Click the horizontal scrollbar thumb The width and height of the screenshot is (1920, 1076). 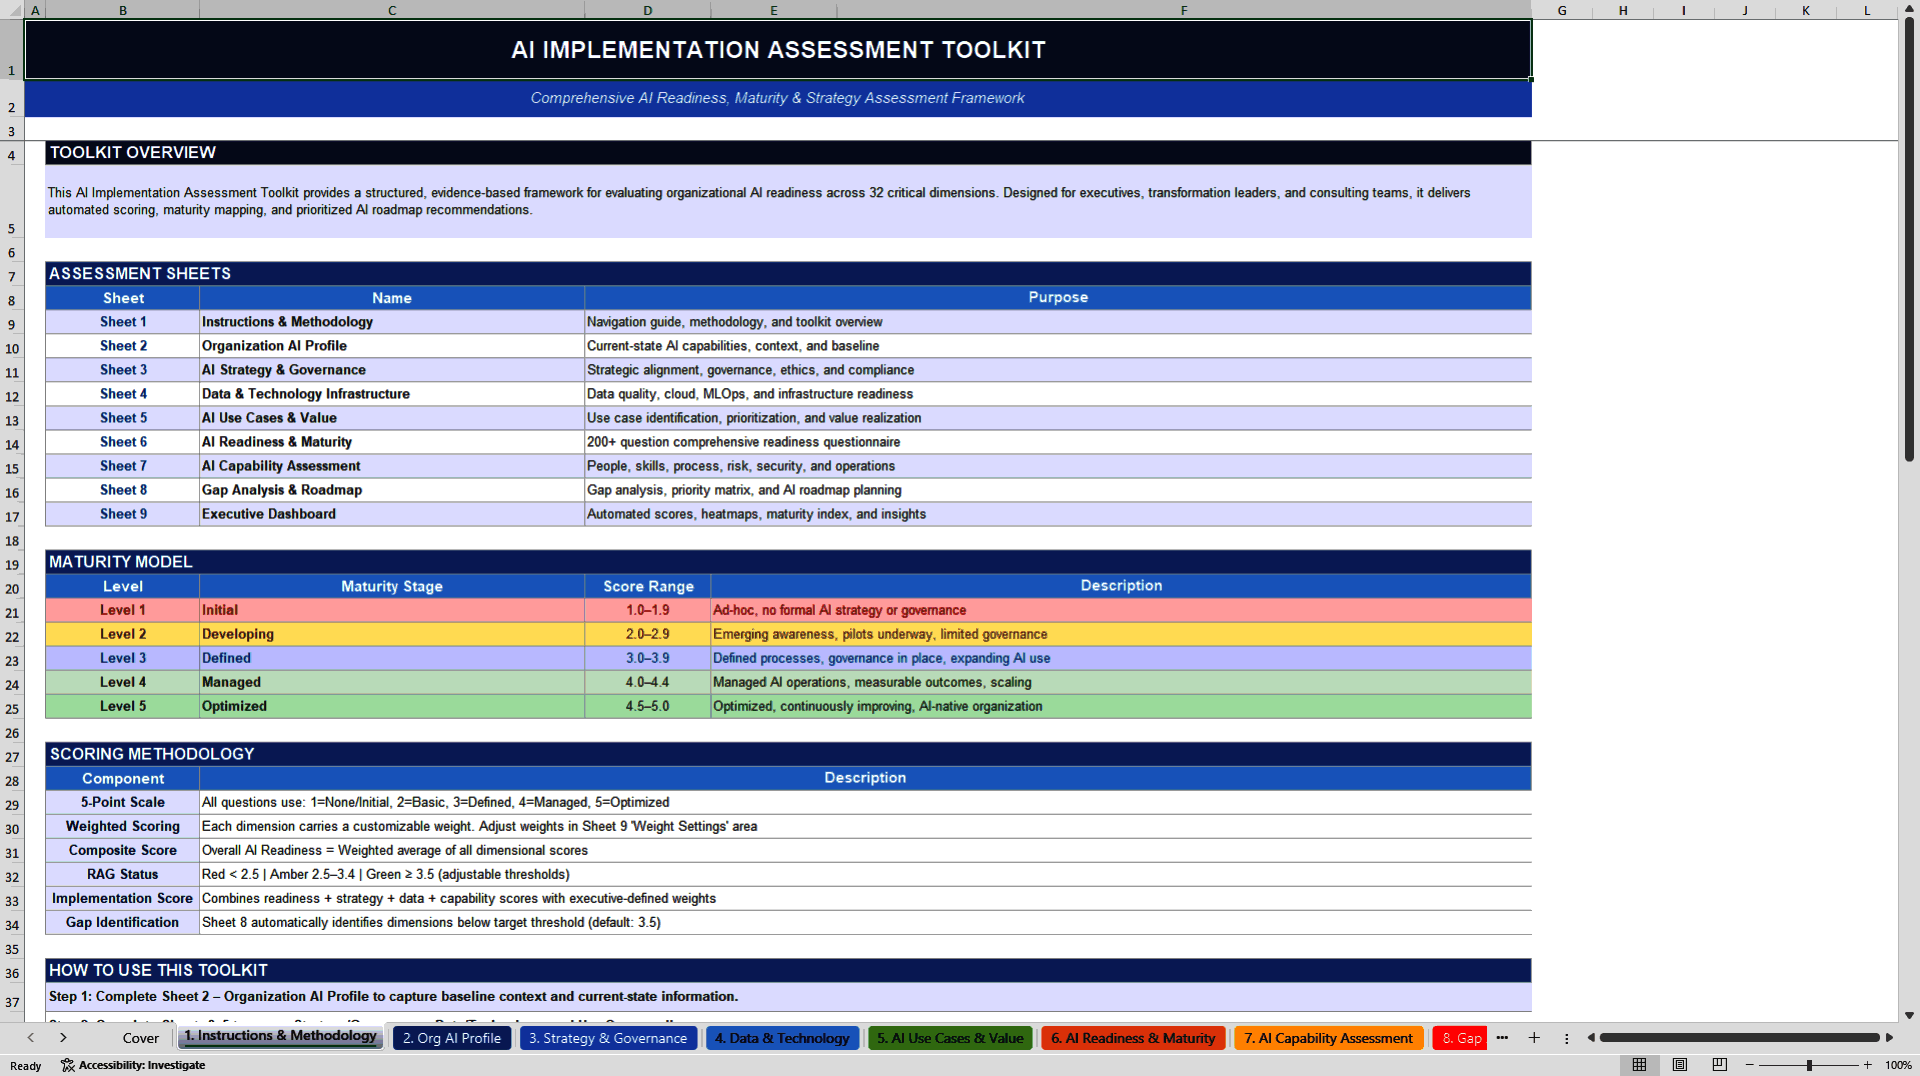[1740, 1038]
